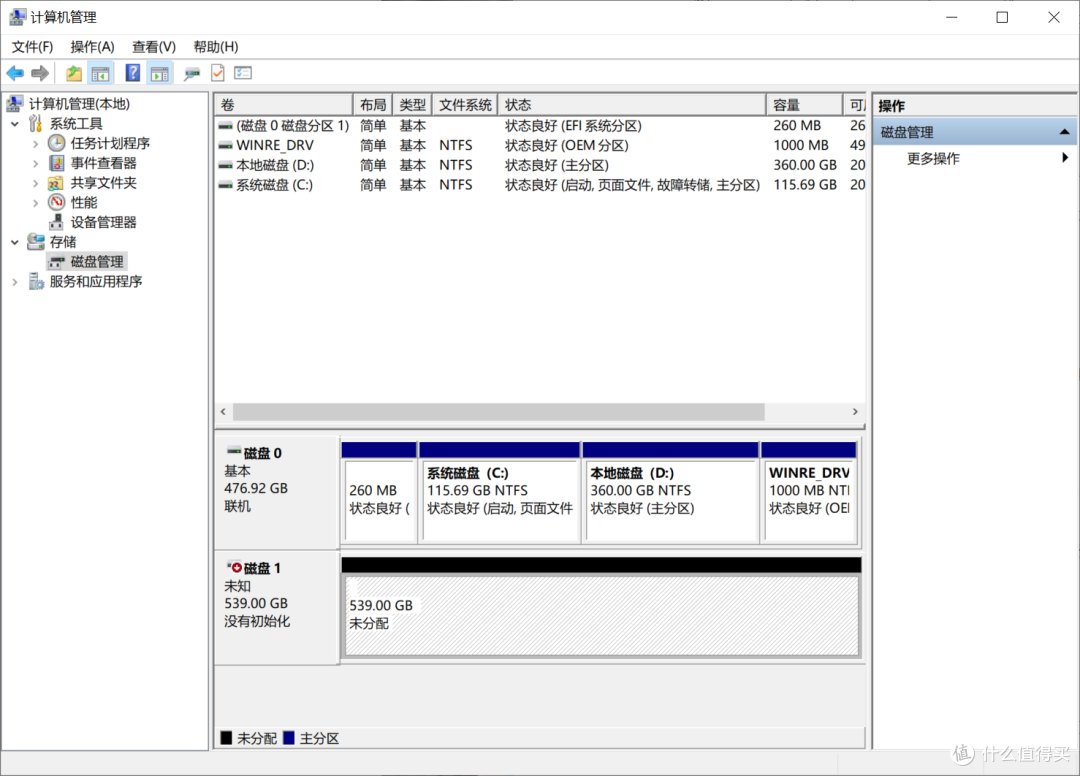Sort by the 布局 column header
This screenshot has width=1080, height=776.
pyautogui.click(x=373, y=105)
